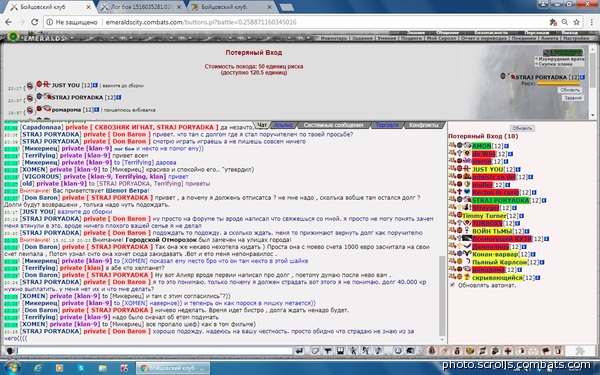Click the funnel filter icon in chat toolbar
The height and width of the screenshot is (375, 600).
click(328, 350)
